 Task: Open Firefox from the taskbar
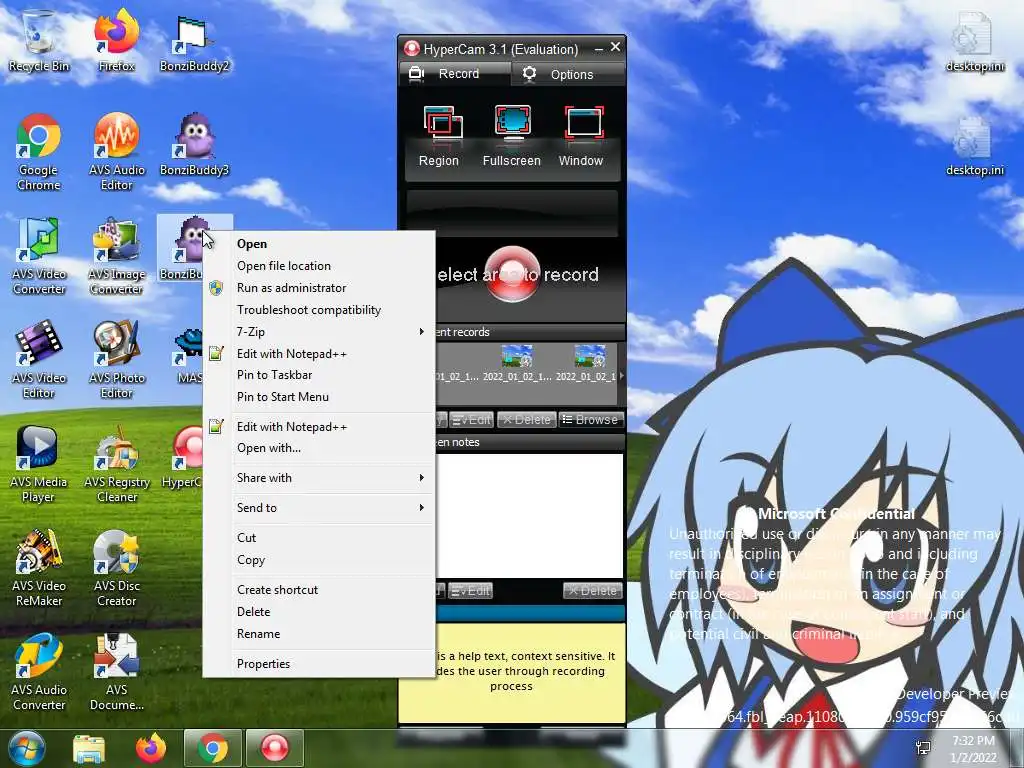[150, 748]
